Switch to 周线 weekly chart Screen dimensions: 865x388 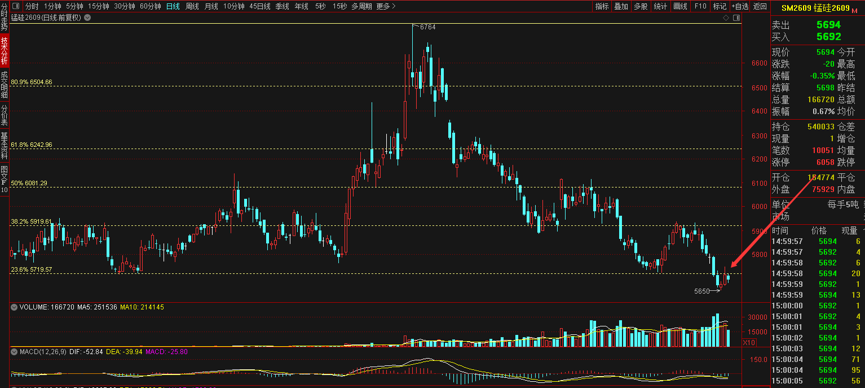point(192,7)
